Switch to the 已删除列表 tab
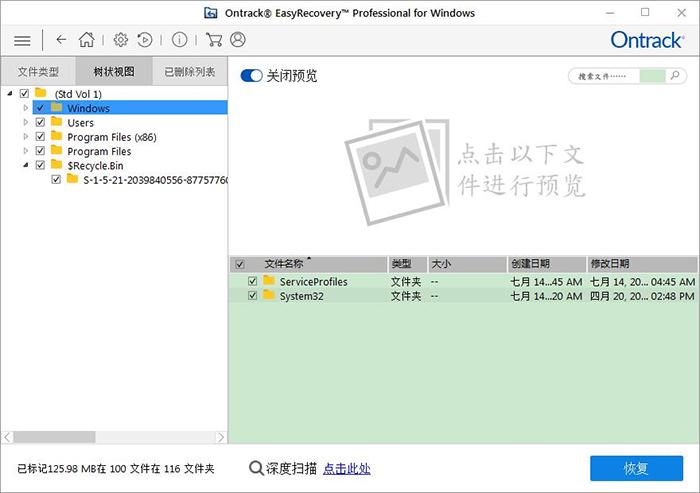 [190, 71]
